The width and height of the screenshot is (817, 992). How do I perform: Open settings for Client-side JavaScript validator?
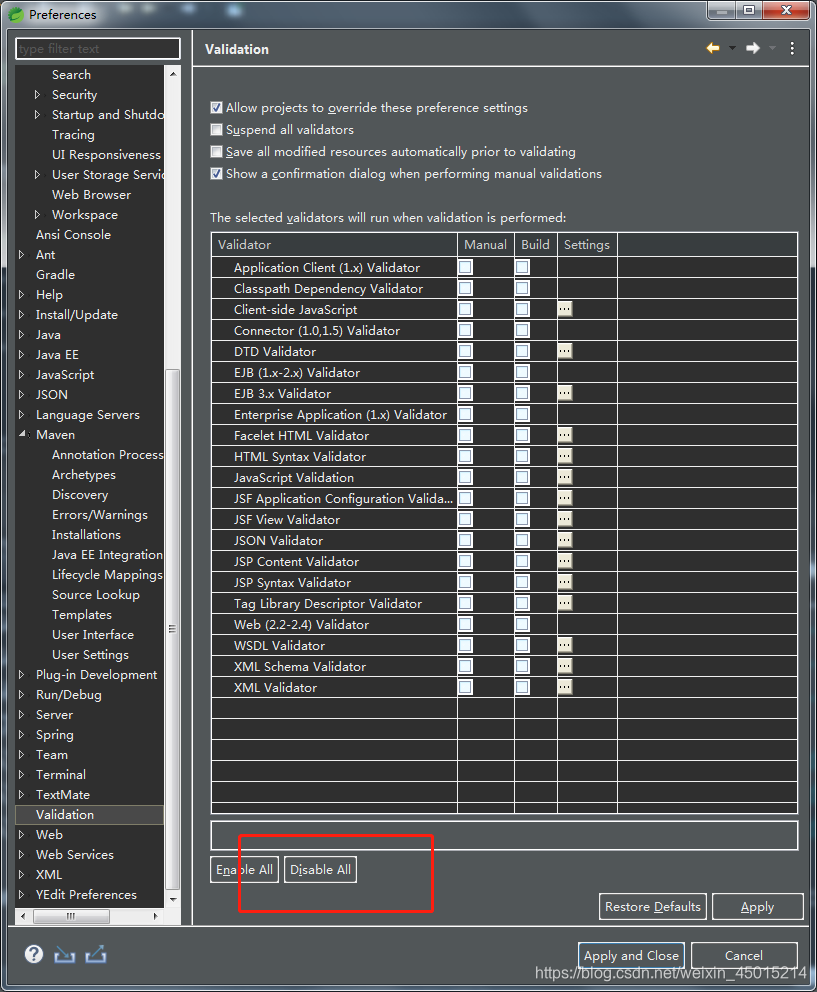tap(565, 309)
